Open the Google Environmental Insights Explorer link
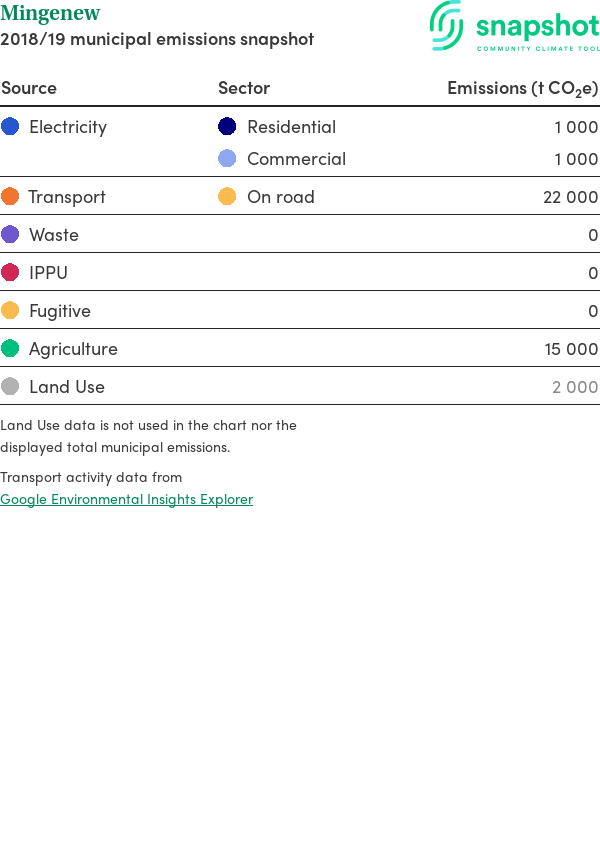The width and height of the screenshot is (600, 850). click(x=126, y=499)
